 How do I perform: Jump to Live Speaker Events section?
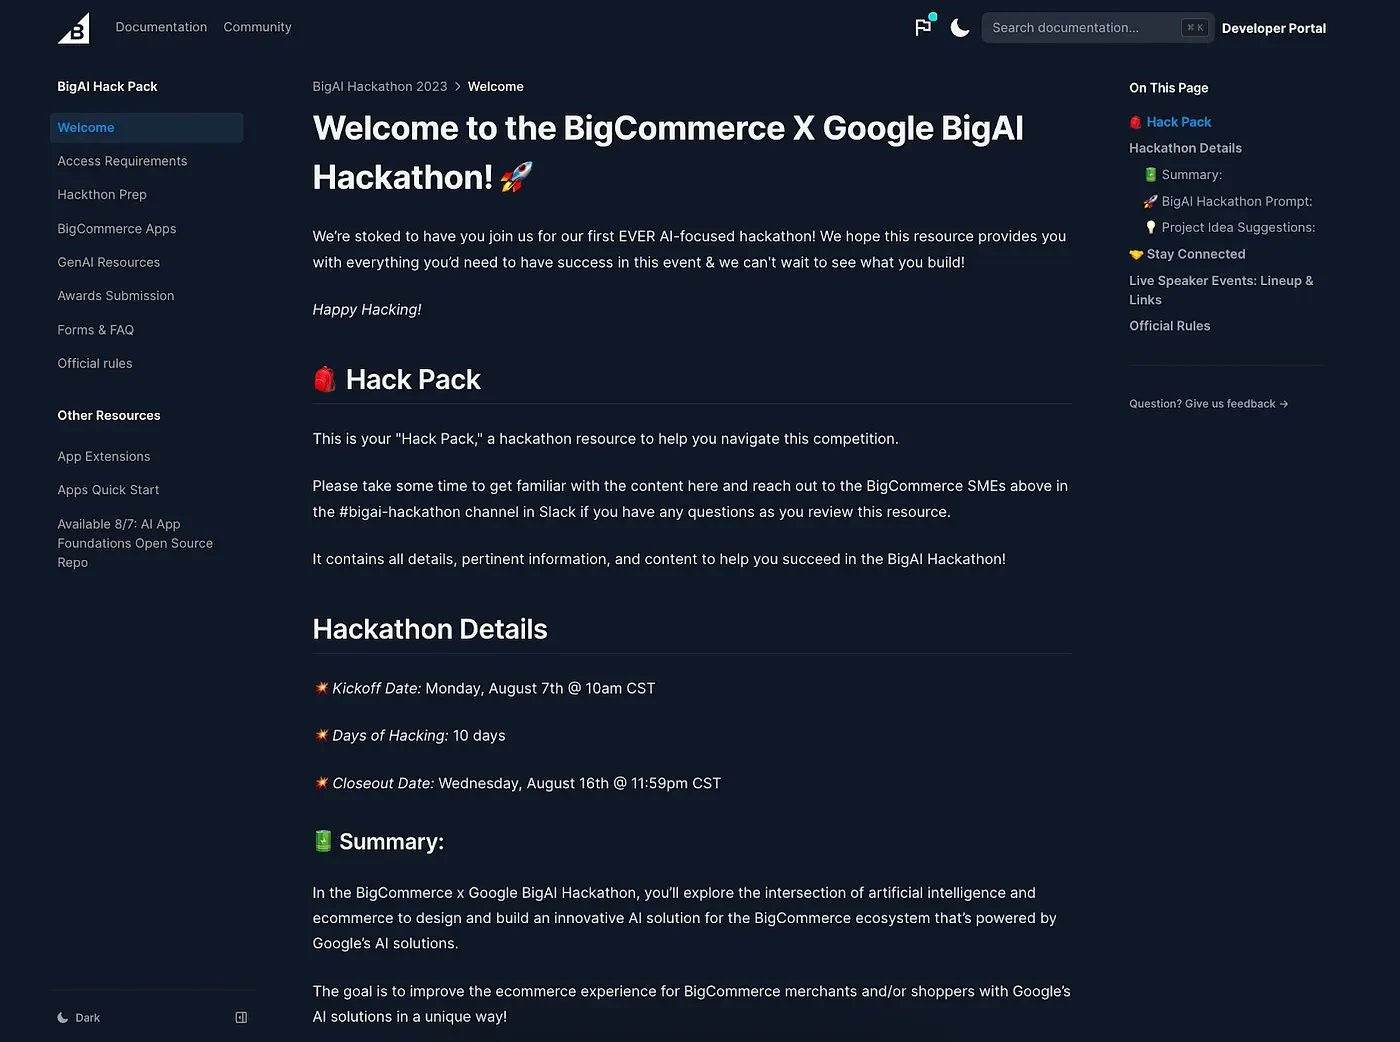pos(1221,290)
